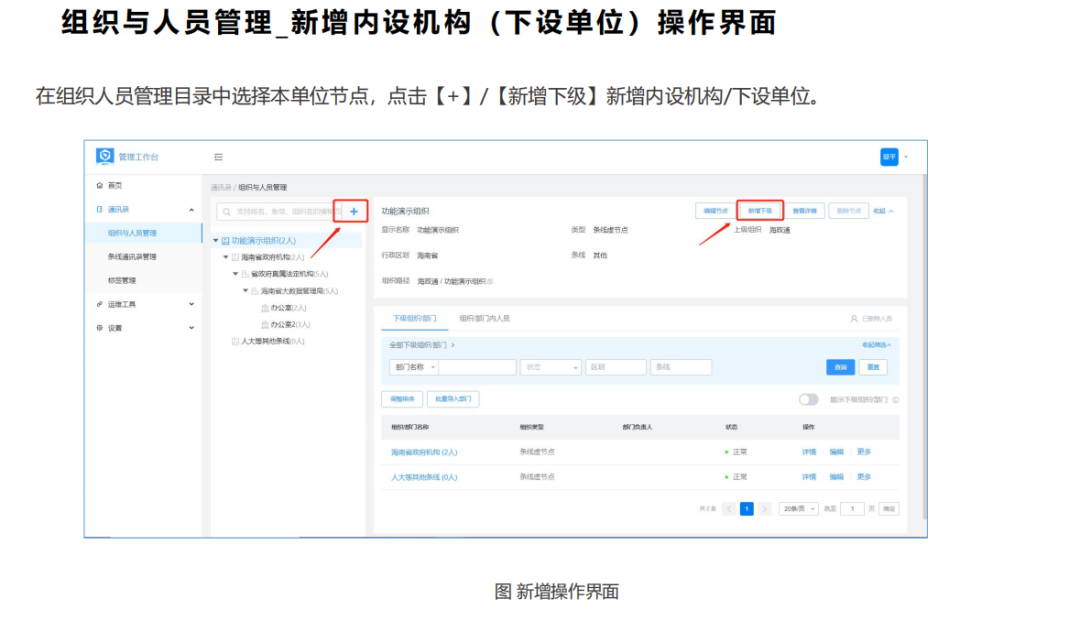Open the 20条/页 page size dropdown

(x=798, y=508)
